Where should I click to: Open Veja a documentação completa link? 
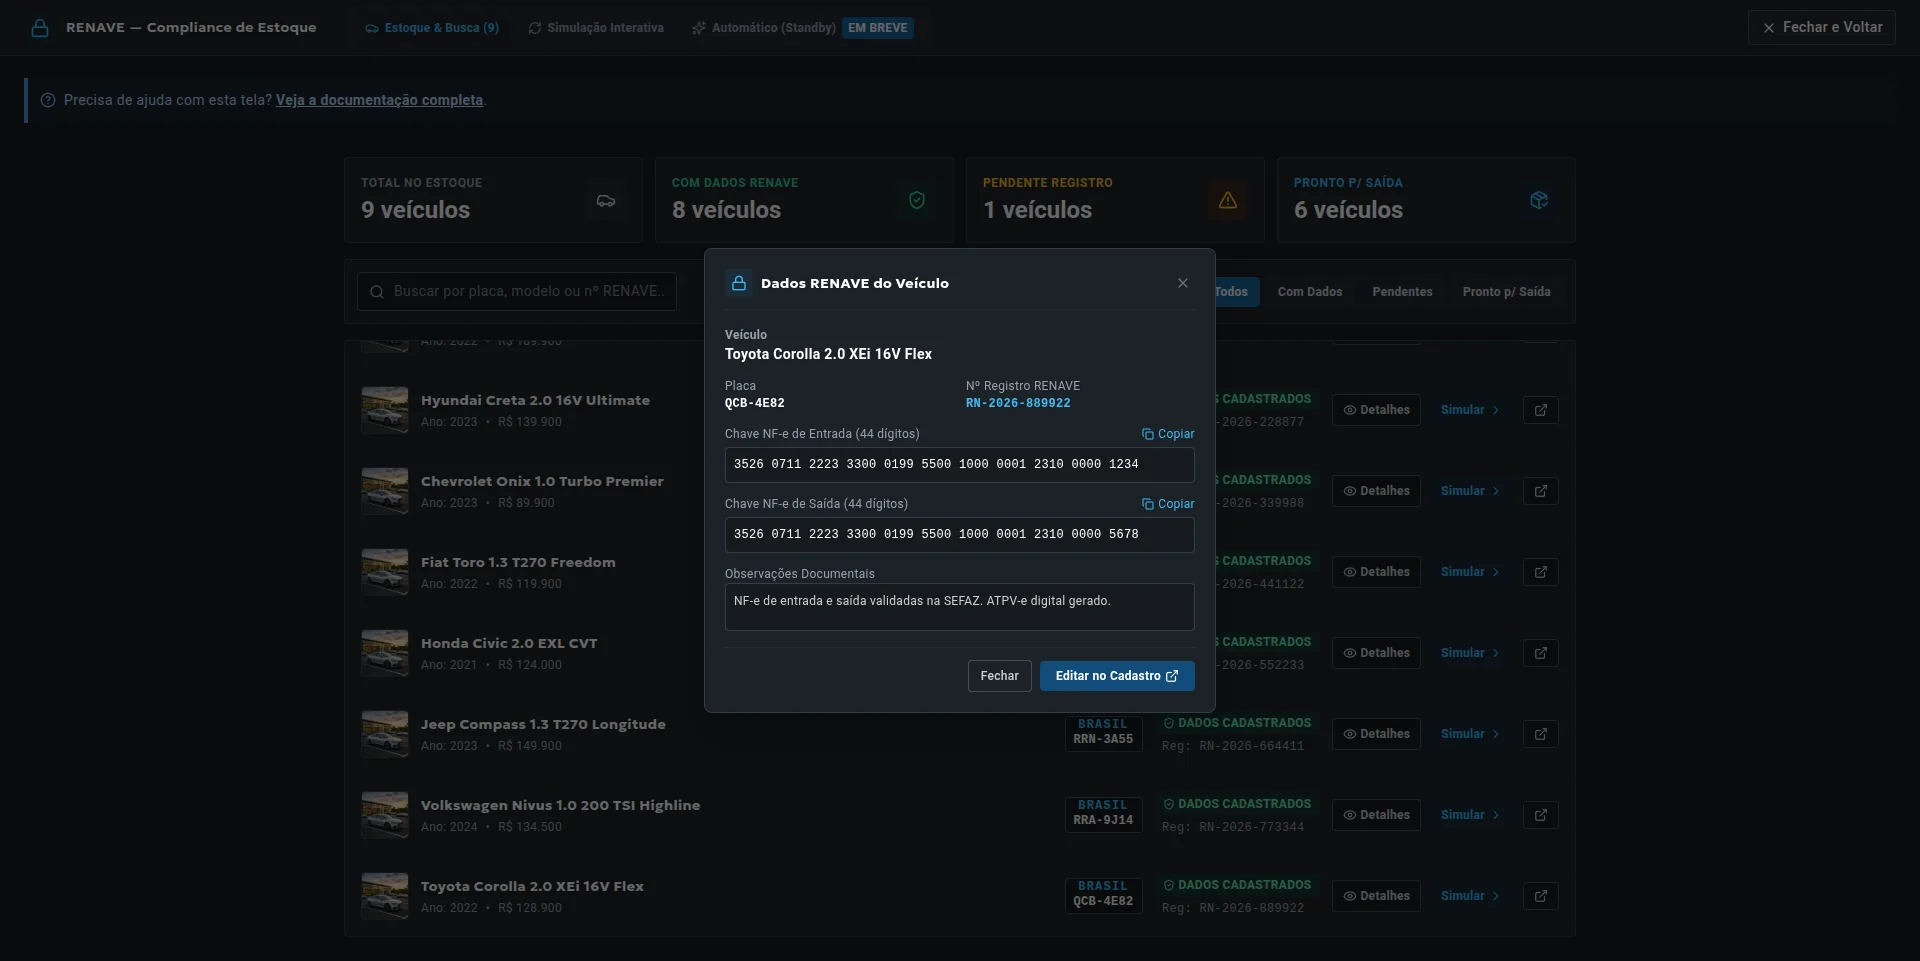[x=379, y=100]
